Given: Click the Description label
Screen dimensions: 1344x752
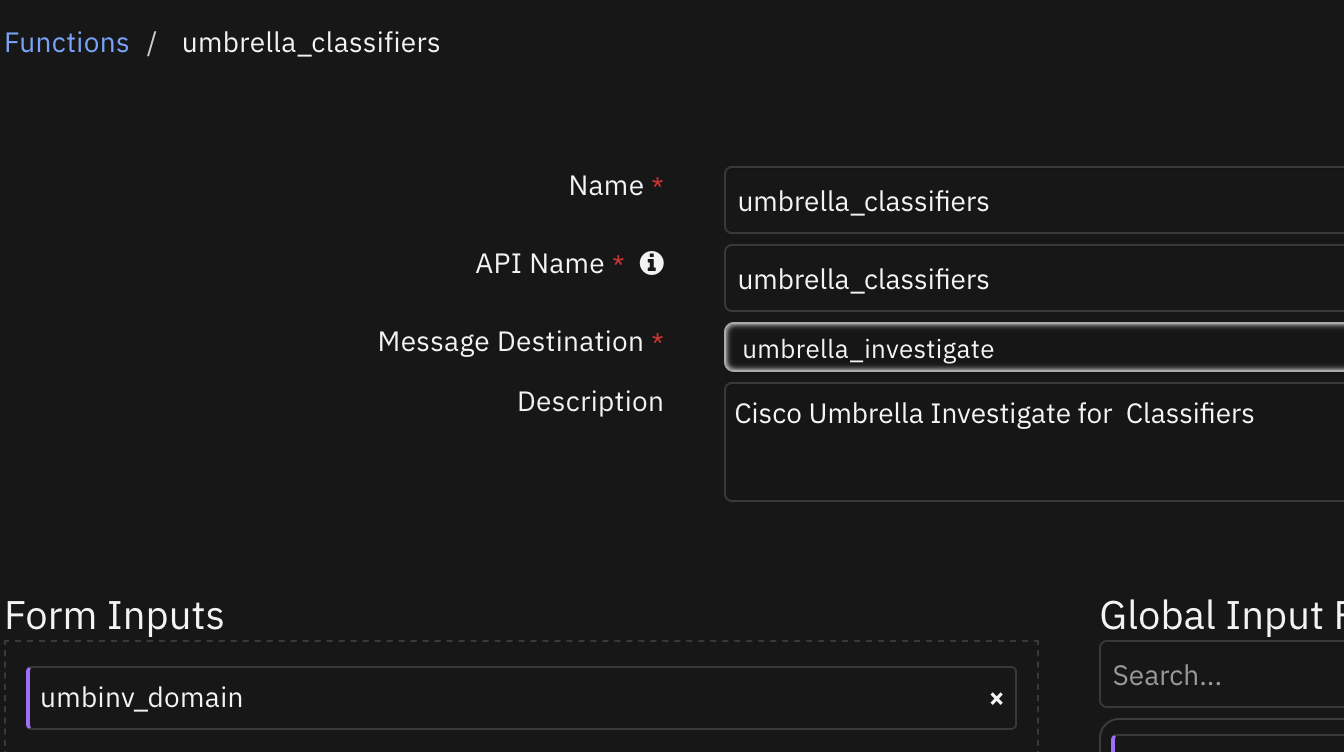Looking at the screenshot, I should (590, 402).
